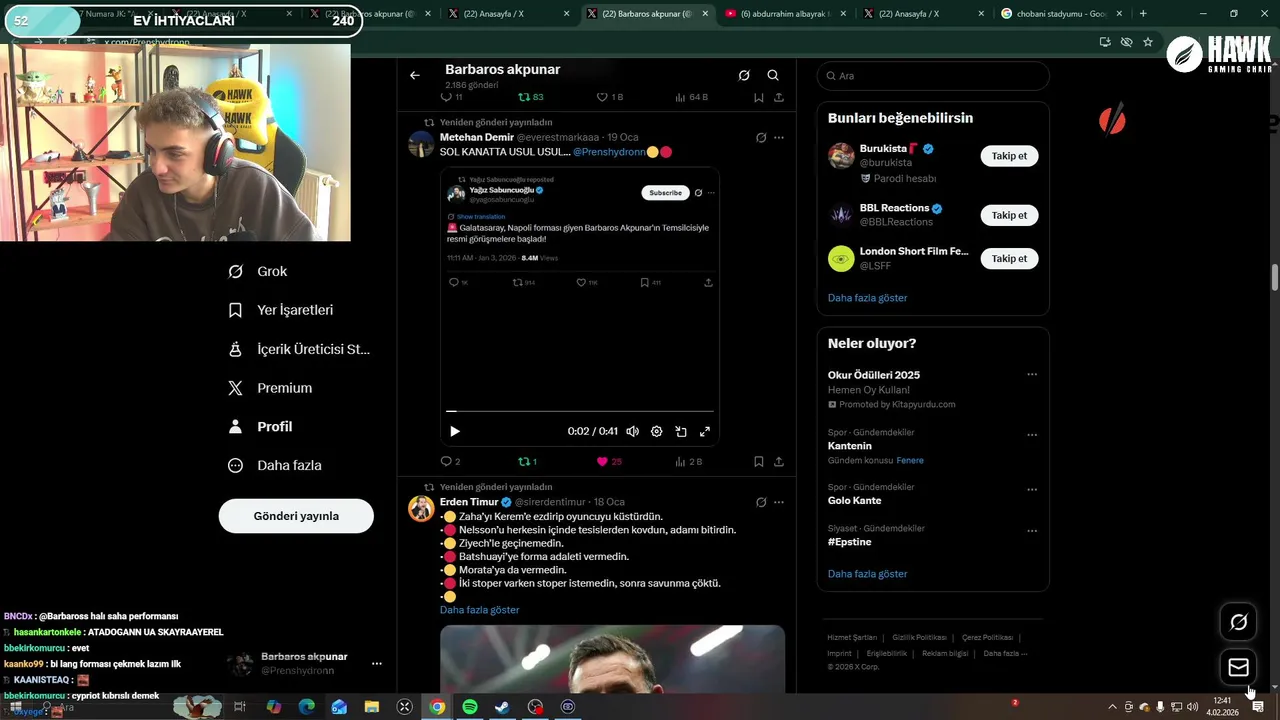This screenshot has width=1280, height=720.
Task: Toggle picture-in-picture on the video player
Action: point(681,431)
